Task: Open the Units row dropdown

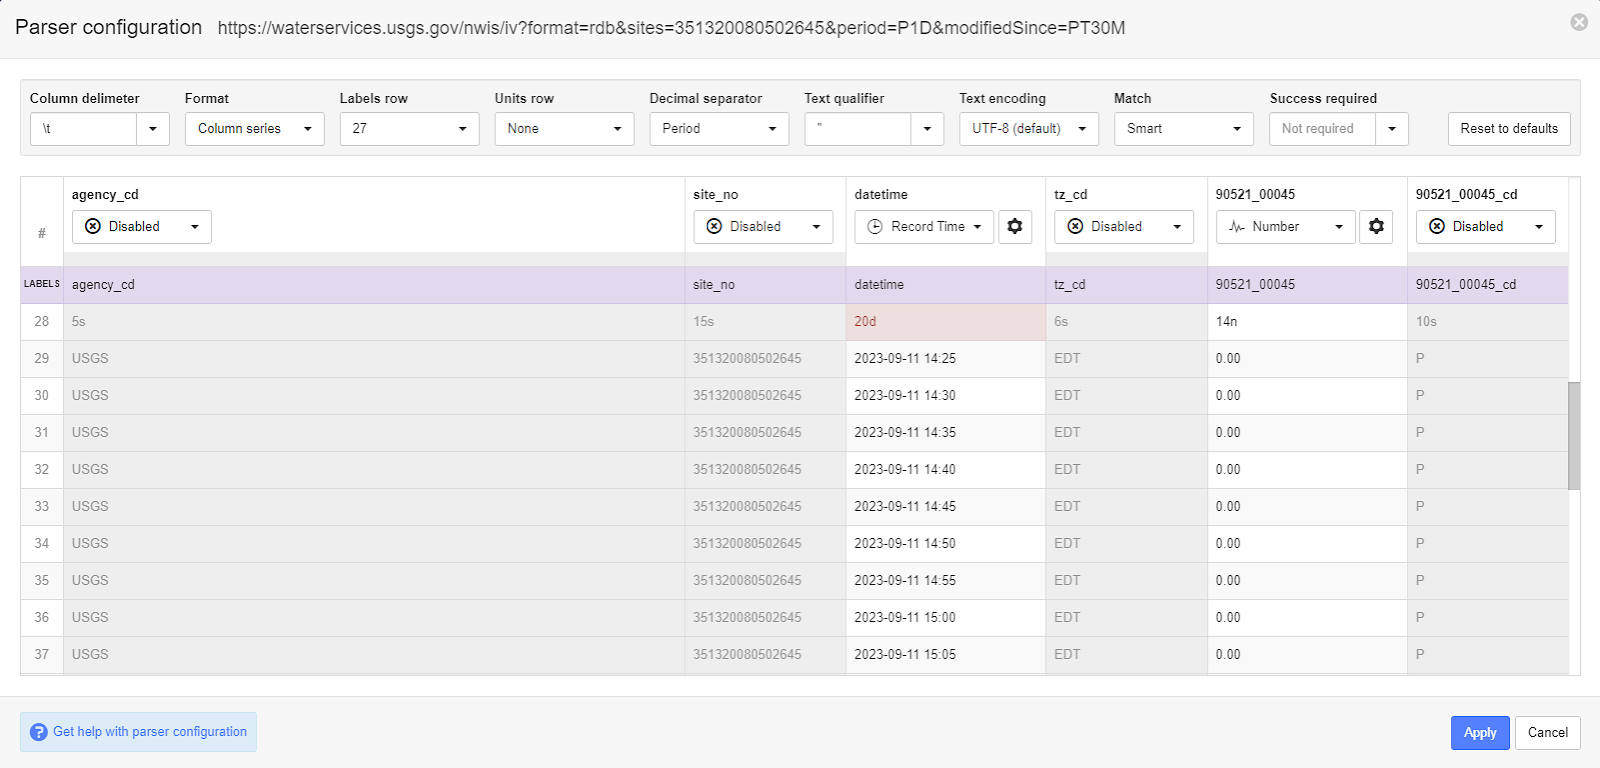Action: click(x=565, y=129)
